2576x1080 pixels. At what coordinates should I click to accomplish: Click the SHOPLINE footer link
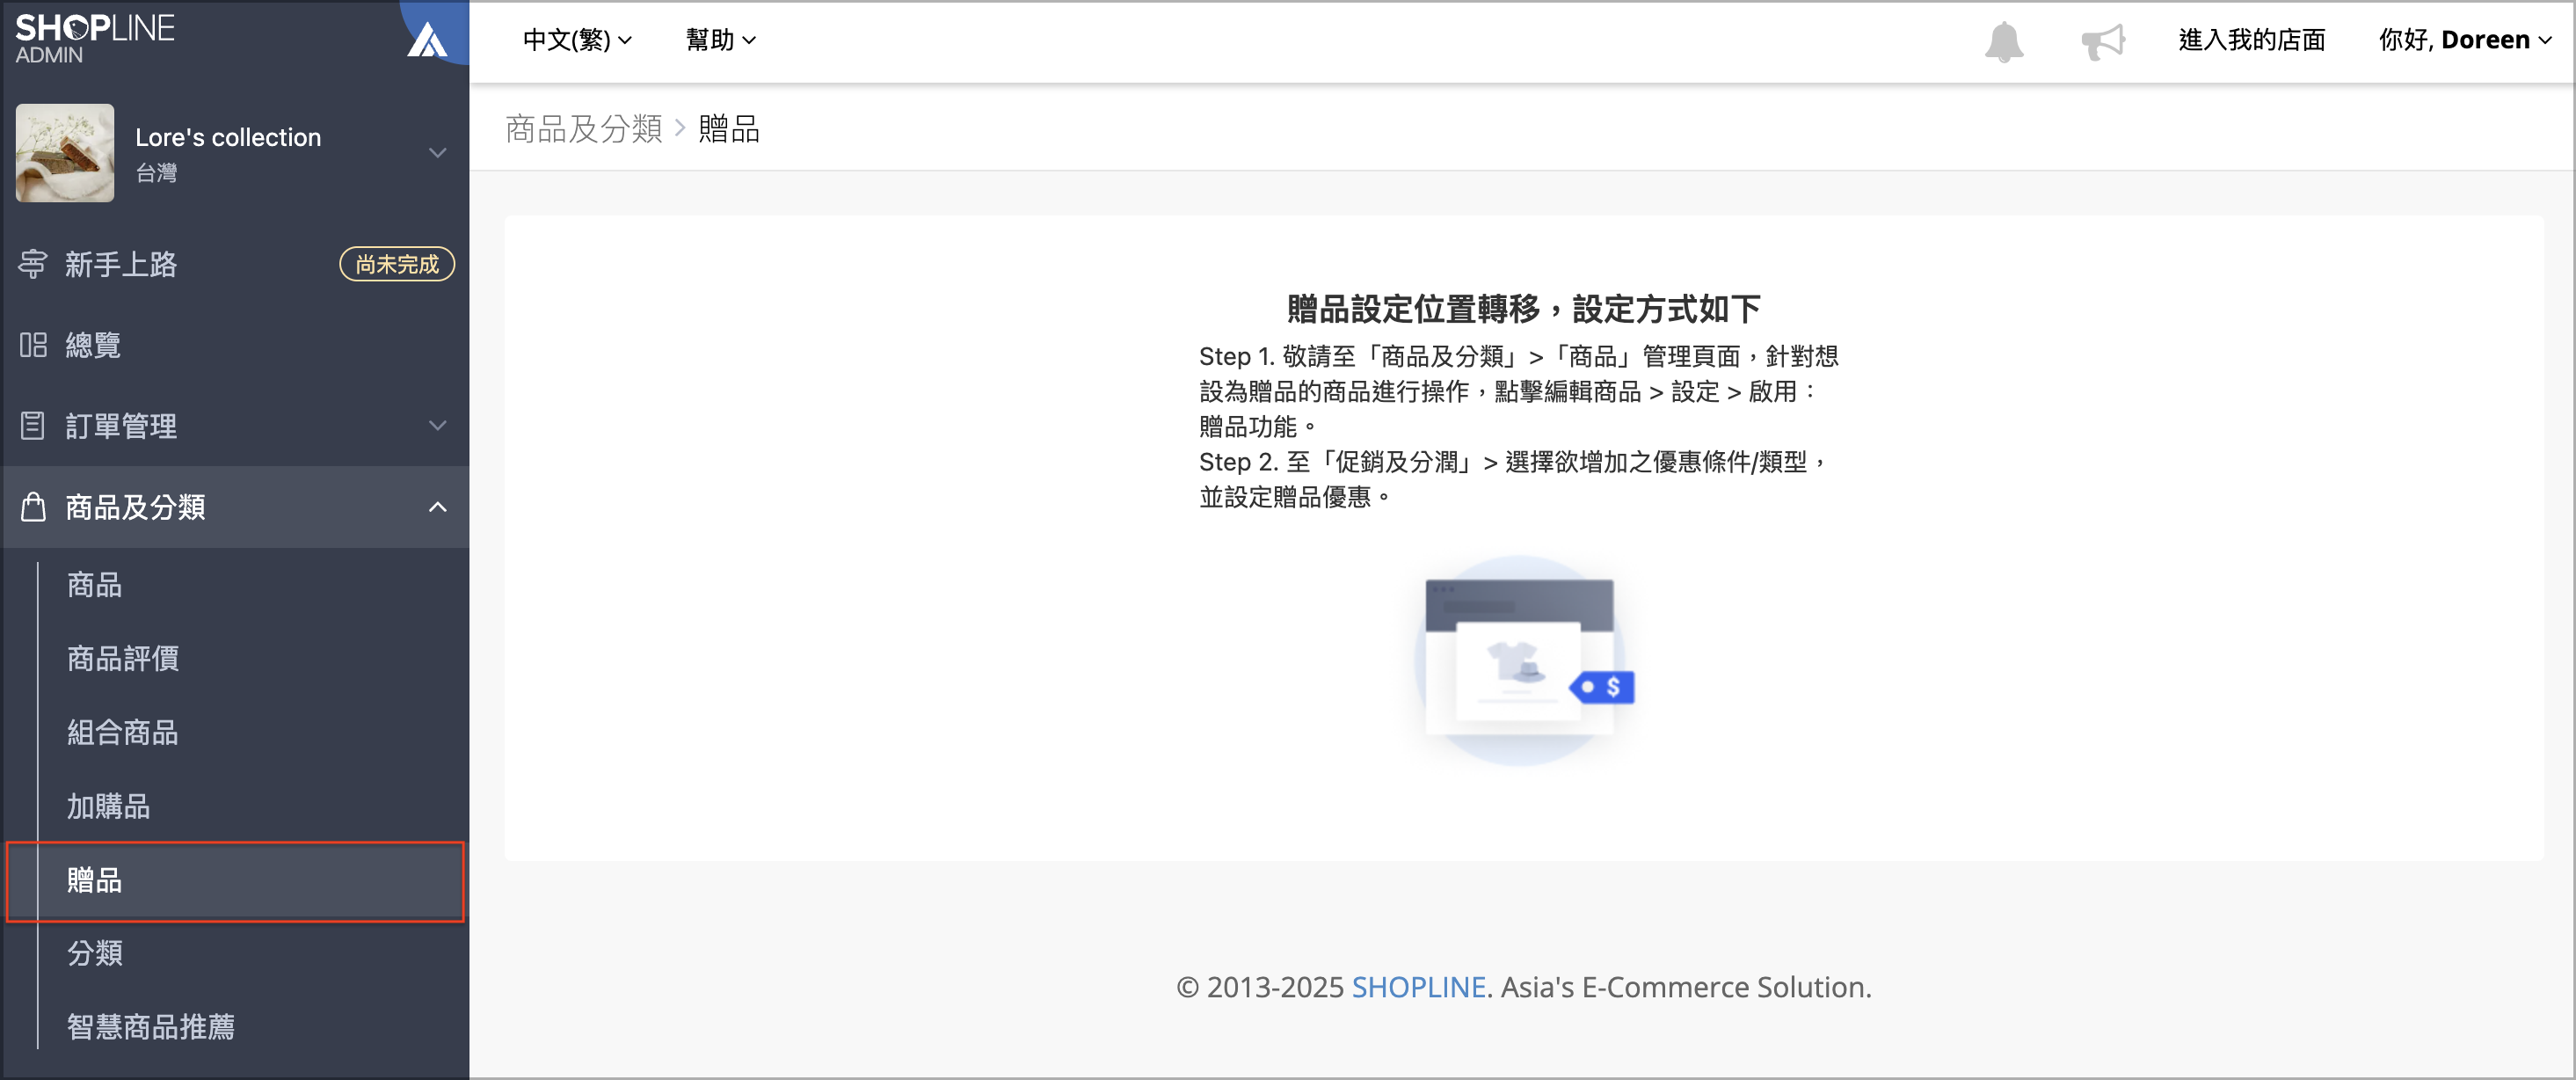click(x=1418, y=987)
